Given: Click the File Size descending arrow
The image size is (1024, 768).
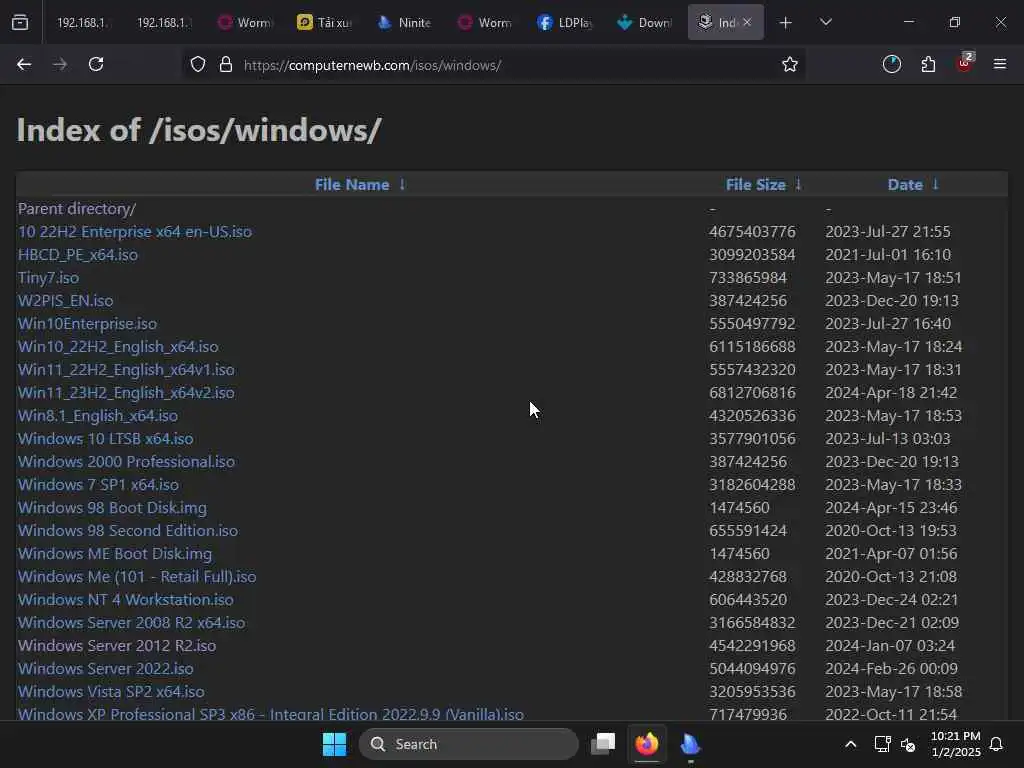Looking at the screenshot, I should (x=798, y=185).
